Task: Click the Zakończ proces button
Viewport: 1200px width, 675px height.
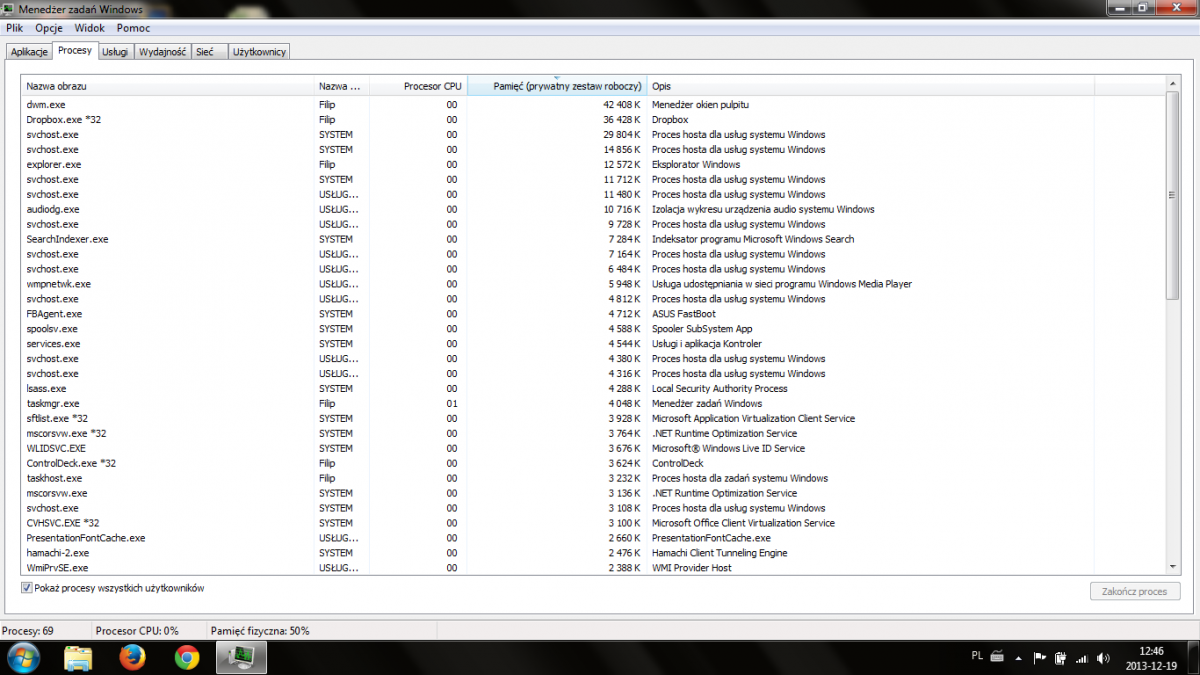Action: click(1135, 591)
